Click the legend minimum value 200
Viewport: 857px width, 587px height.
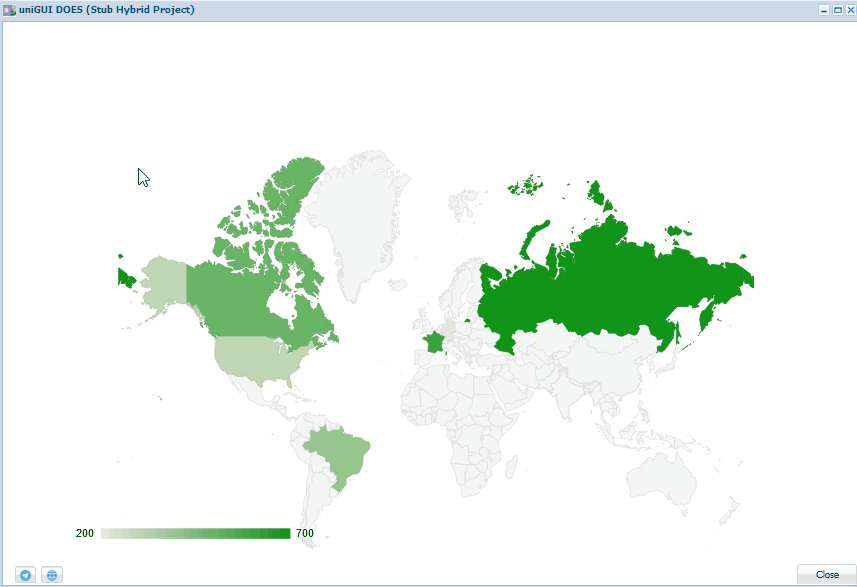pyautogui.click(x=85, y=533)
